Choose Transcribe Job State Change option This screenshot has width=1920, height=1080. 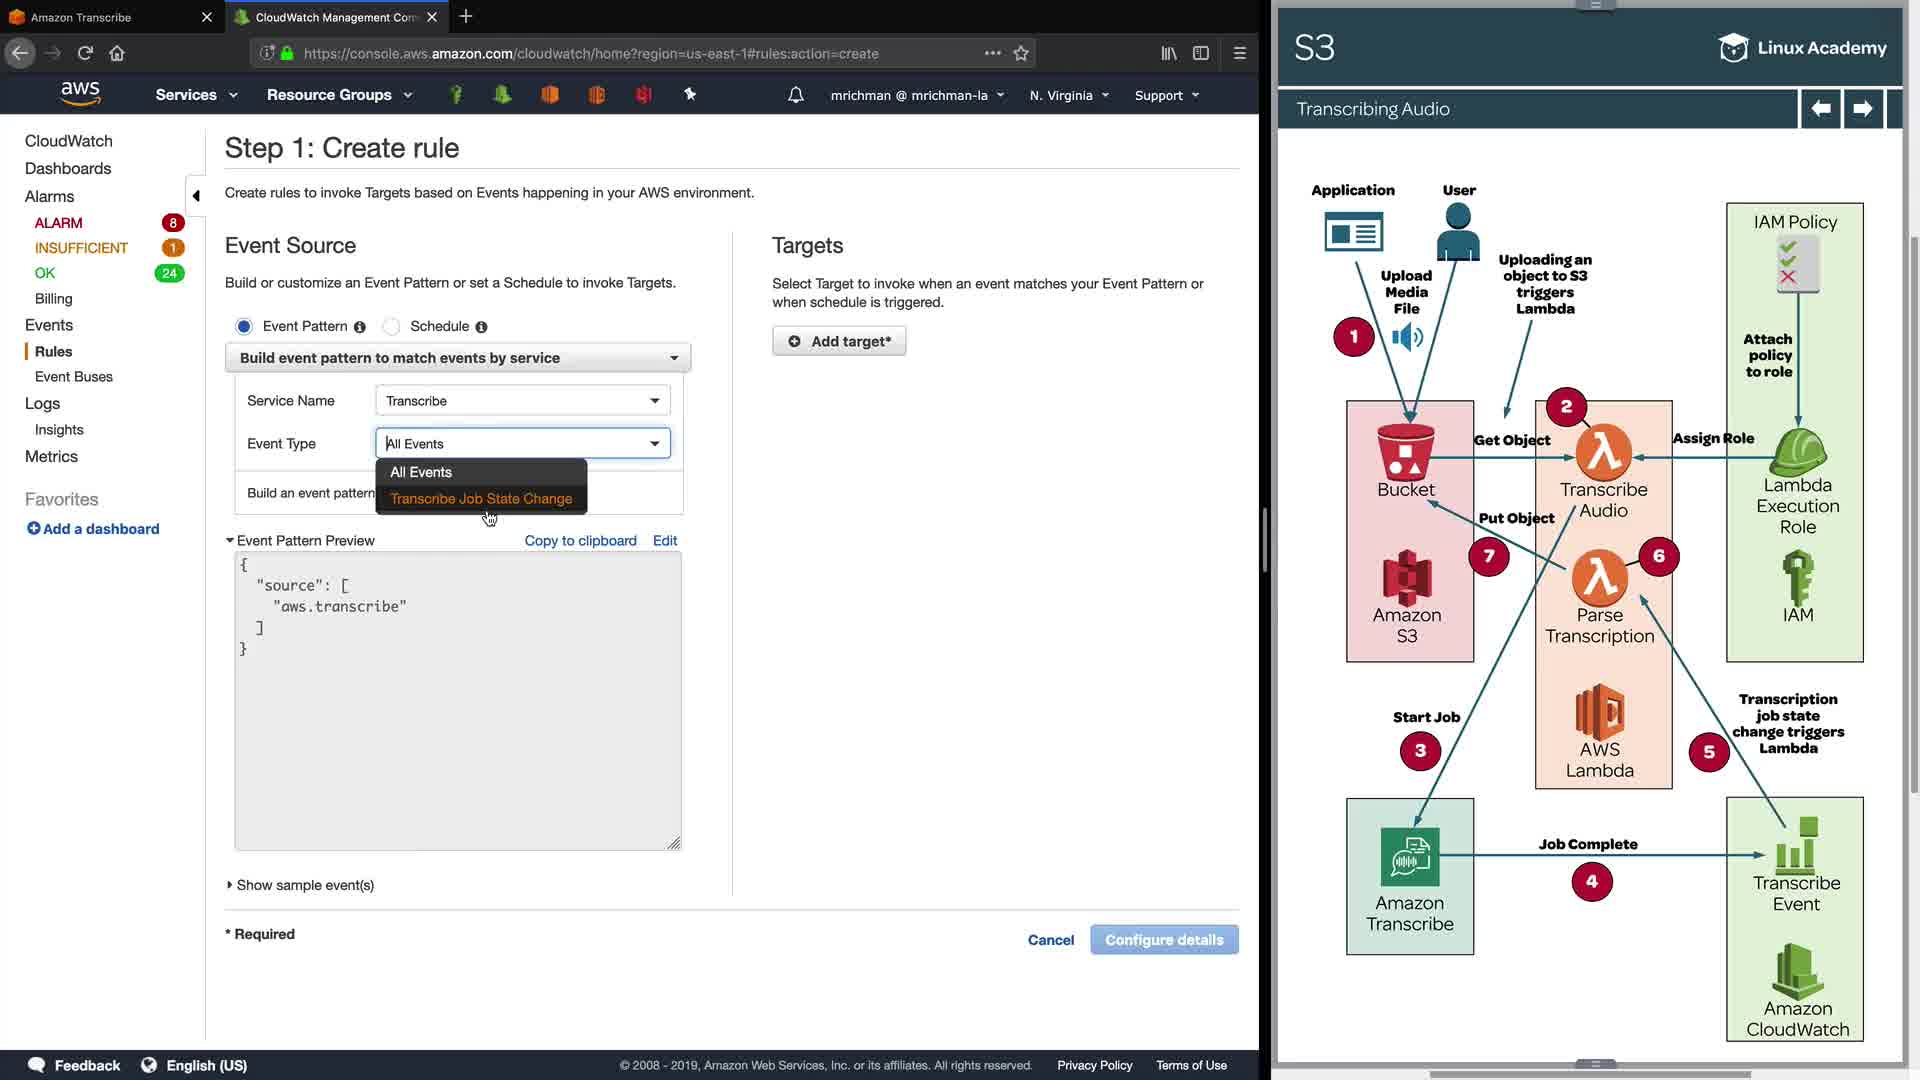[x=481, y=499]
